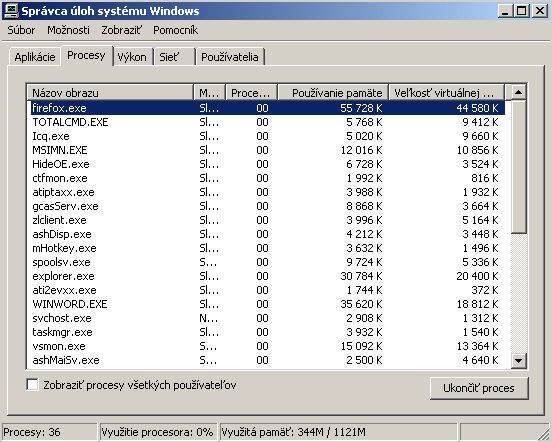Screen dimensions: 552x442
Task: Minimize the Task Manager window
Action: (505, 11)
